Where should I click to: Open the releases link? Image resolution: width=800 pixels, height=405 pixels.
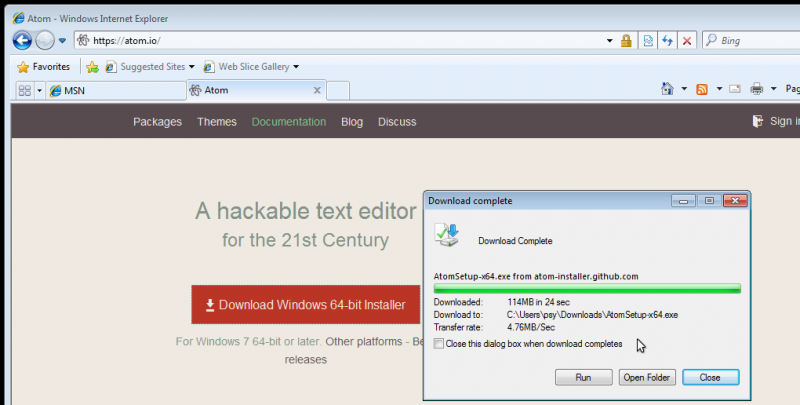(306, 360)
